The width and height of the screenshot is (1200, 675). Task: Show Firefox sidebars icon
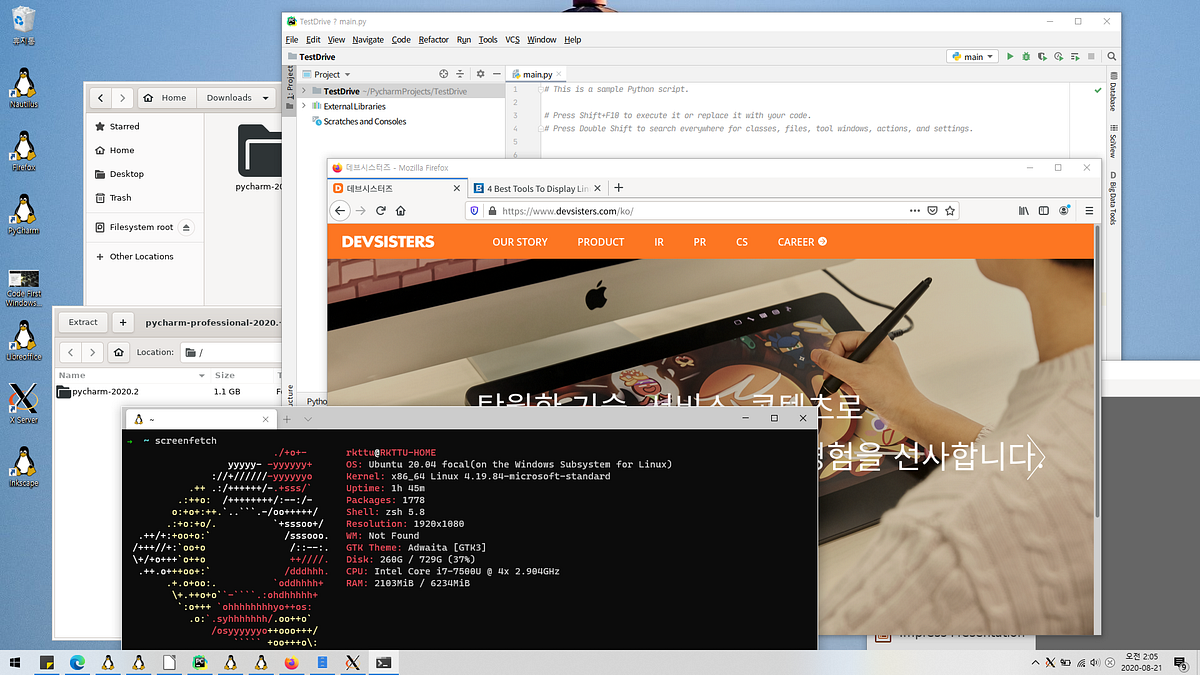coord(1044,211)
